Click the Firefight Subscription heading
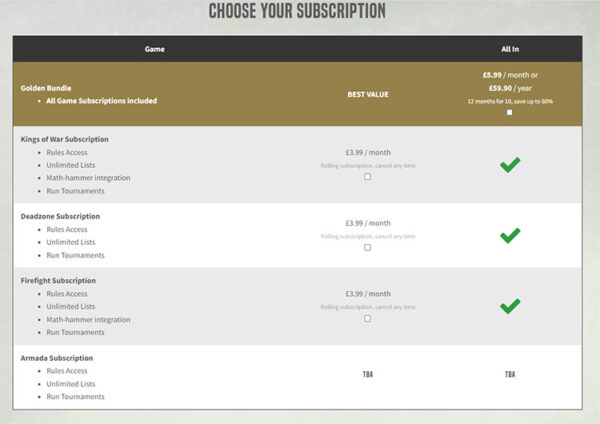The image size is (600, 424). pyautogui.click(x=61, y=281)
